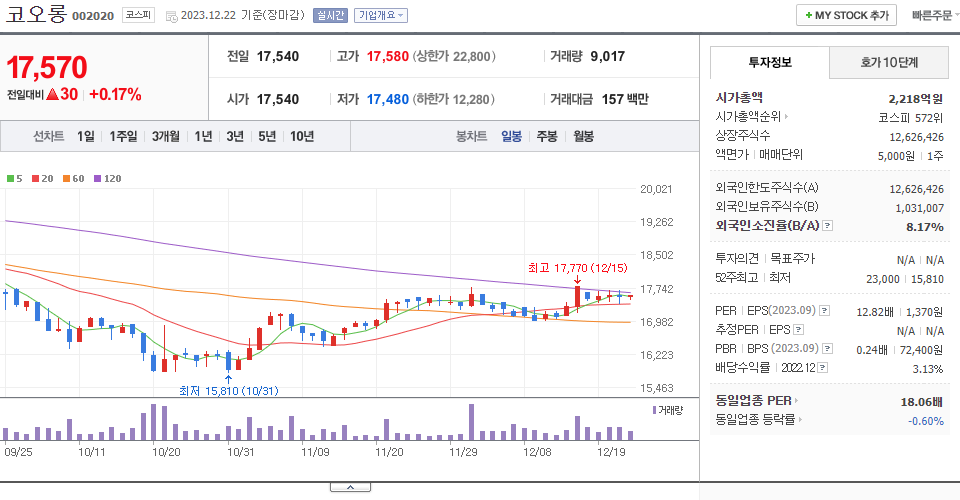Viewport: 960px width, 500px height.
Task: Click the MY STOCK 추가 button
Action: (x=846, y=15)
